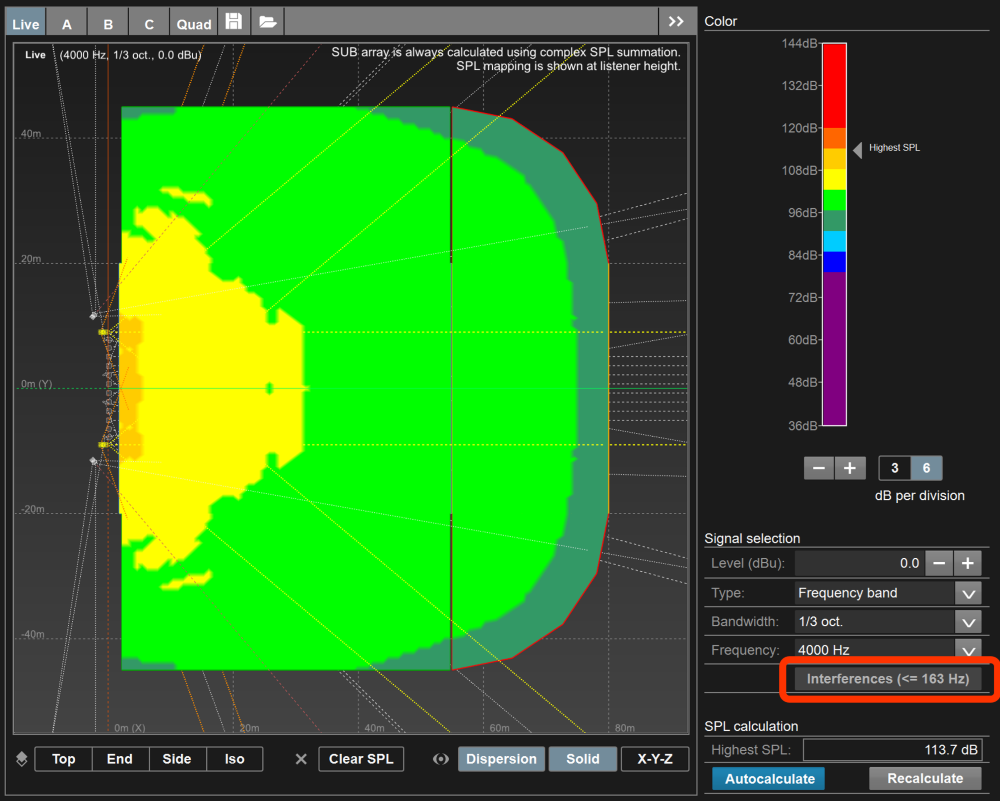
Task: Increase signal level with plus stepper
Action: coord(968,563)
